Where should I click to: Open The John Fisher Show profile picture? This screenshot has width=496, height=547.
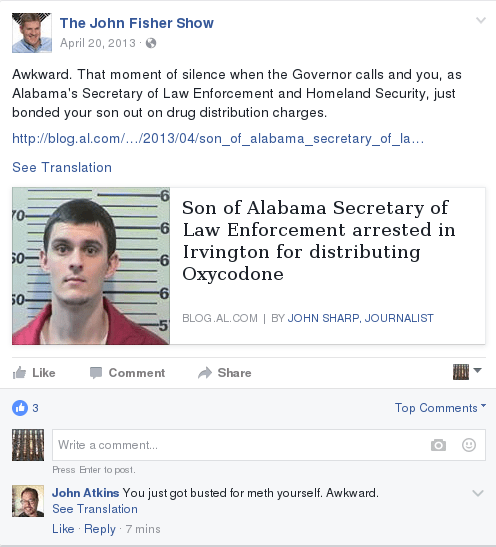click(32, 33)
